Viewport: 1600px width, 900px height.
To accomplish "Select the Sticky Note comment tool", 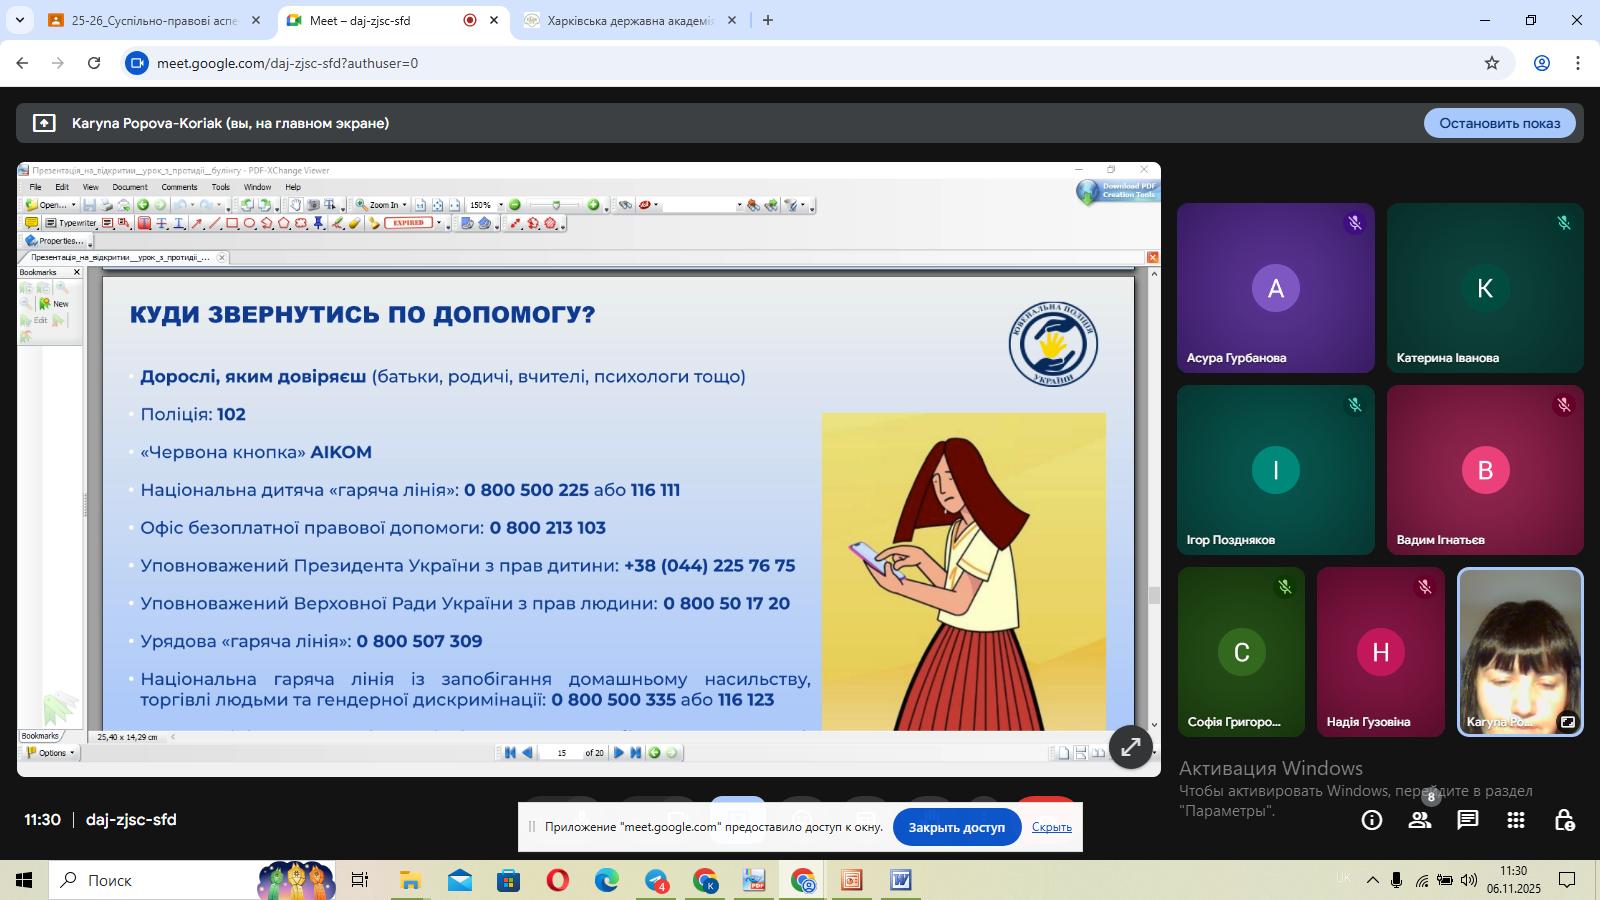I will click(x=31, y=223).
